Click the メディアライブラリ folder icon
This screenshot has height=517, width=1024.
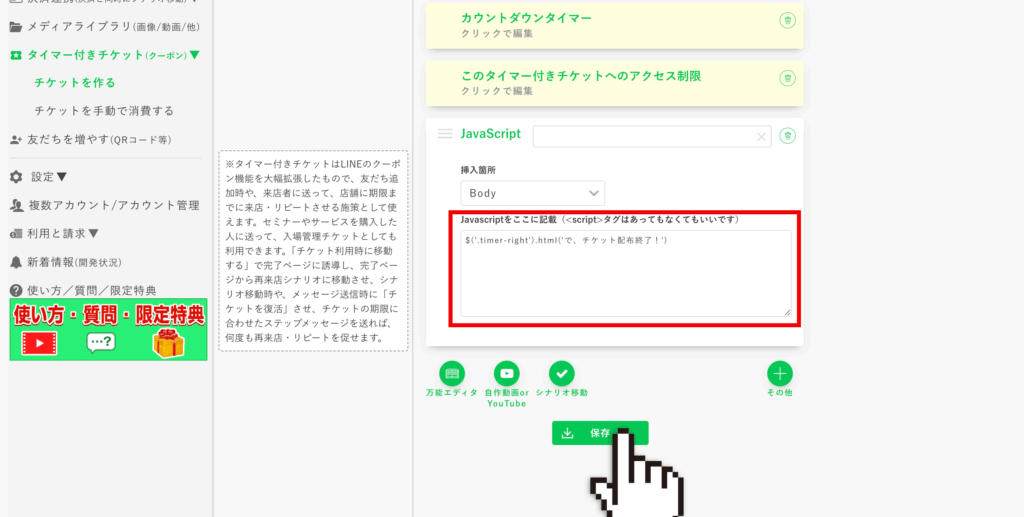point(16,27)
